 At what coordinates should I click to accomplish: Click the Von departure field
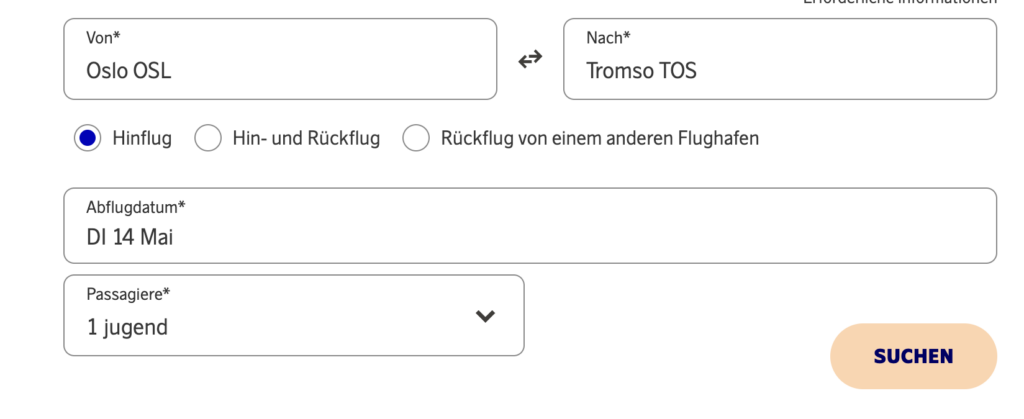tap(280, 59)
